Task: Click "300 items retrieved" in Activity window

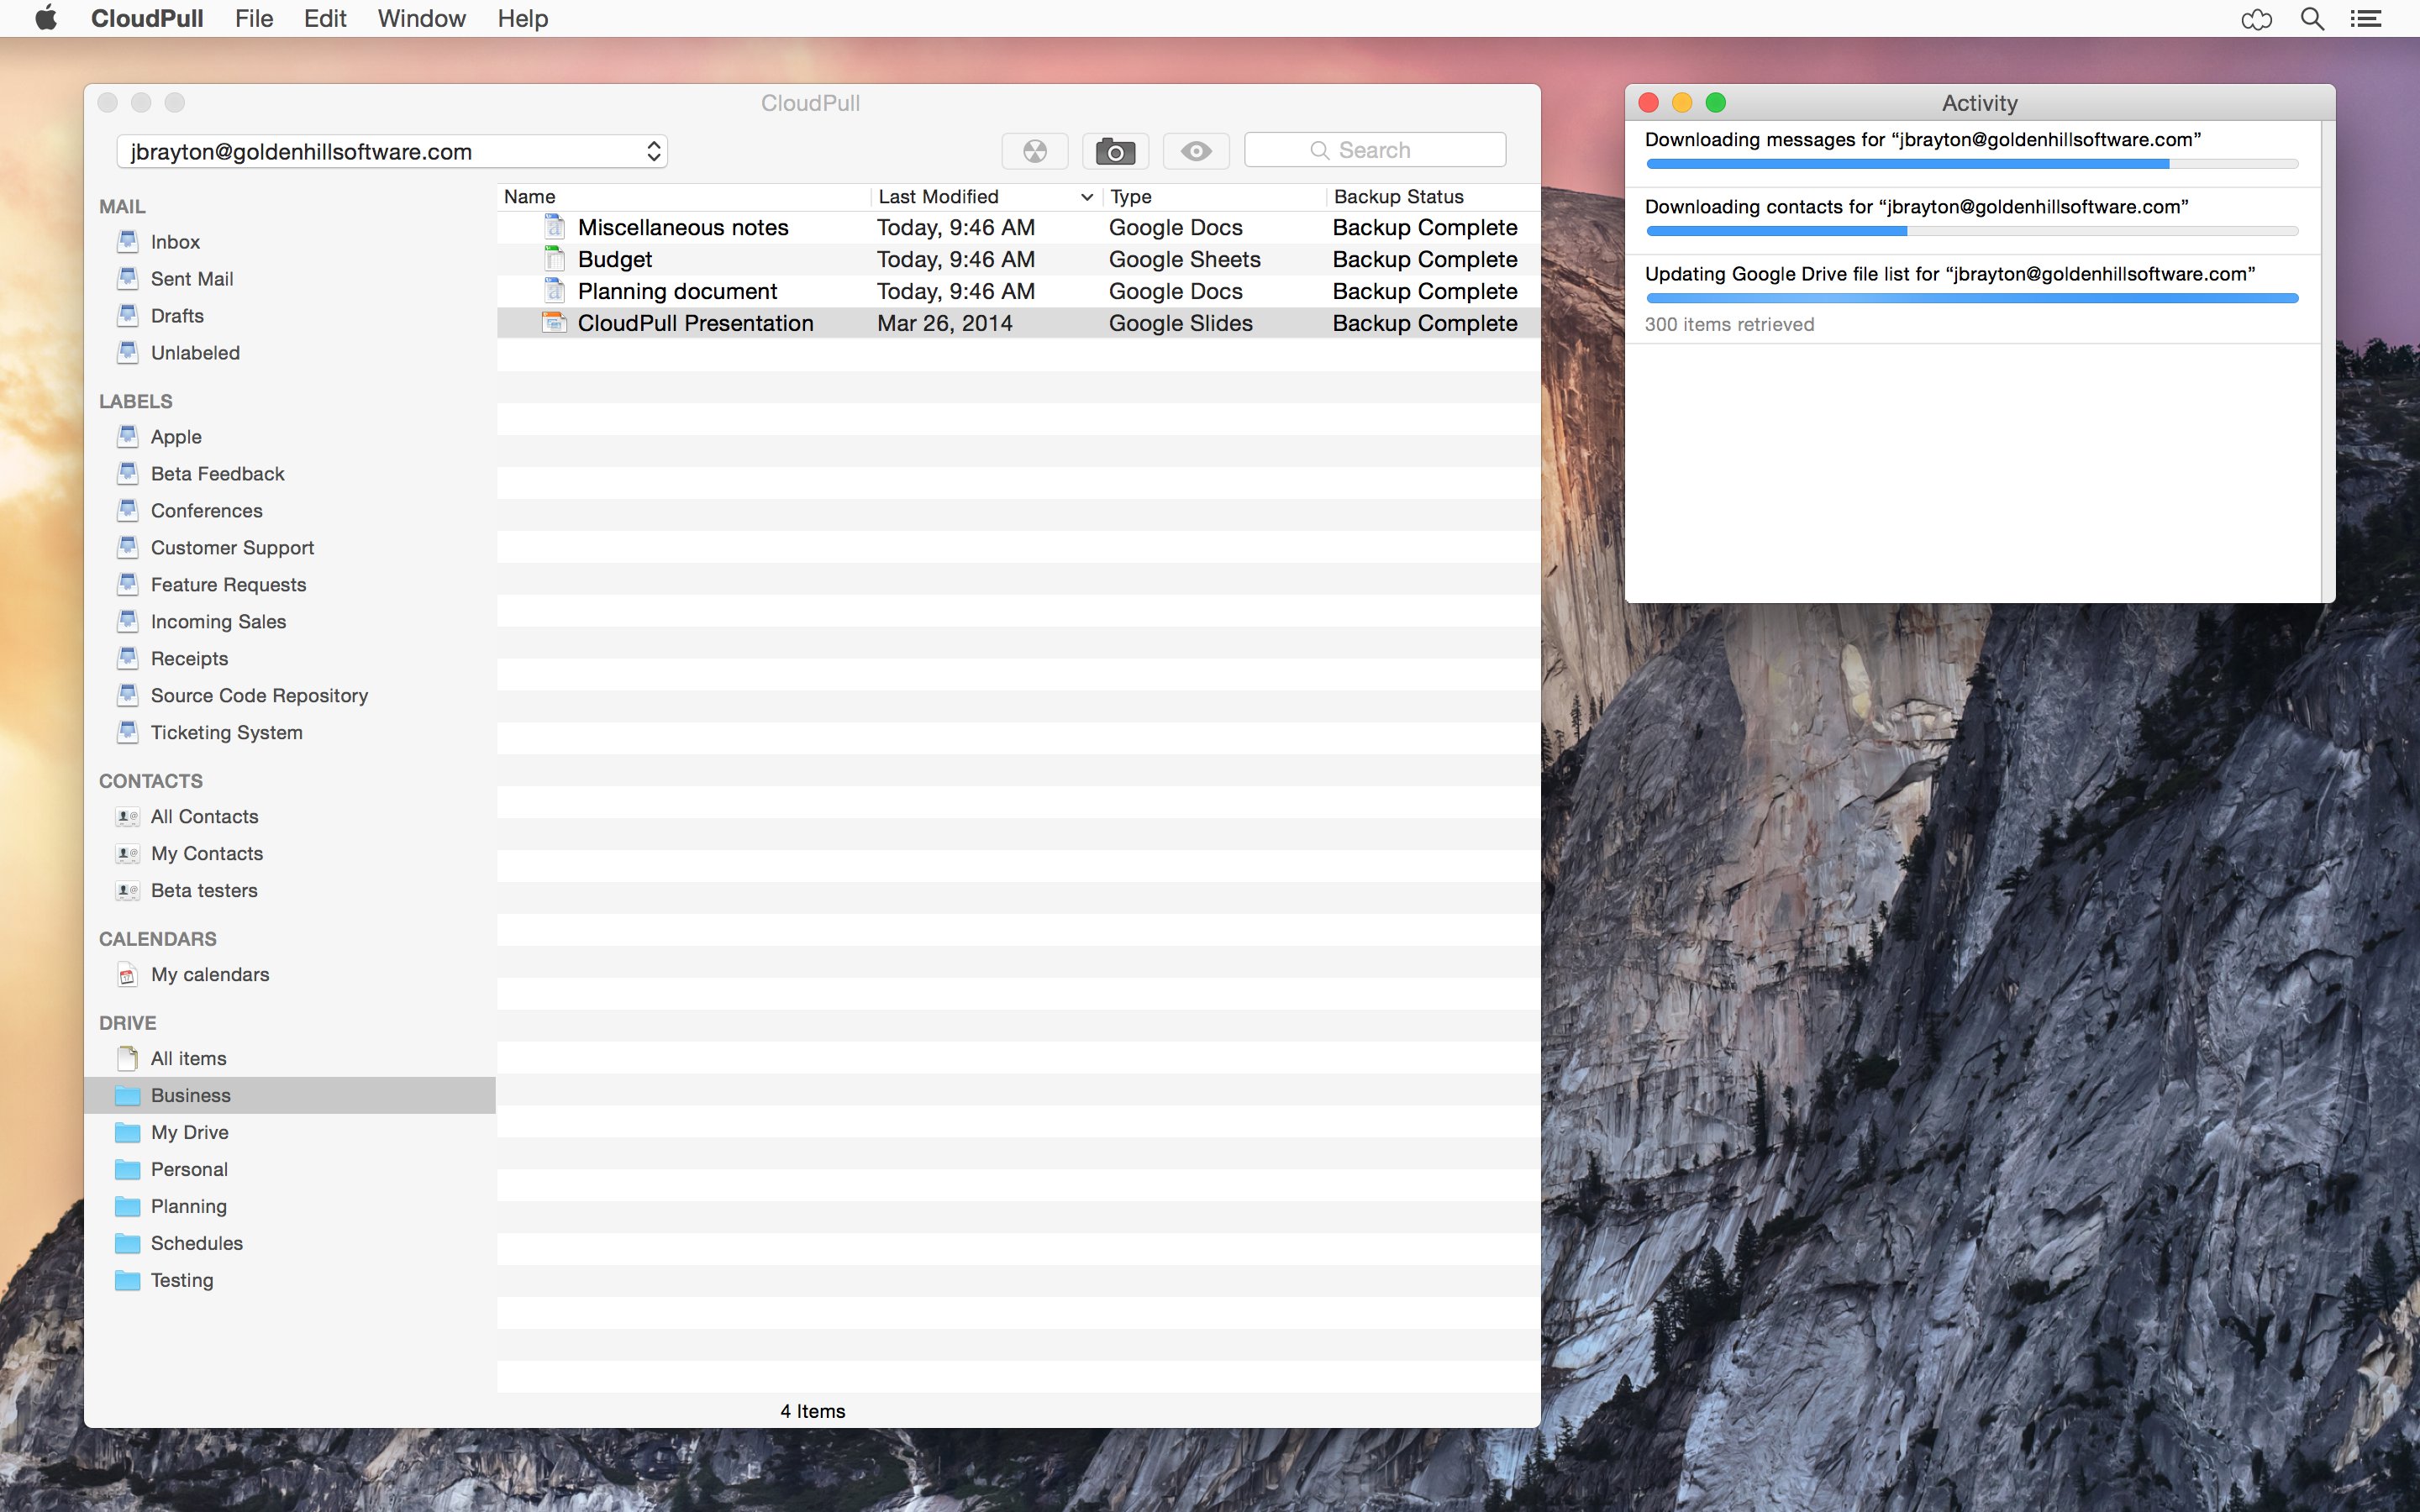Action: [1729, 324]
